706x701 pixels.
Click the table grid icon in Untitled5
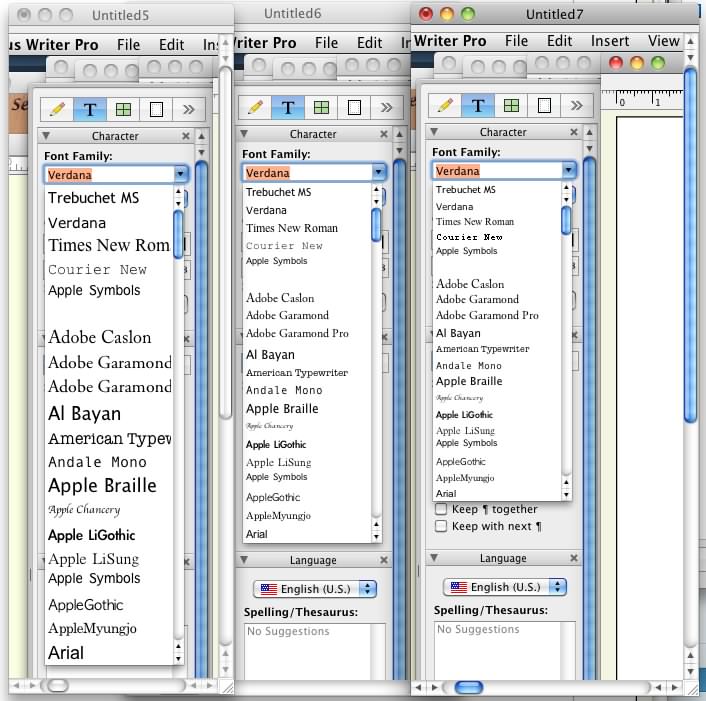coord(123,109)
